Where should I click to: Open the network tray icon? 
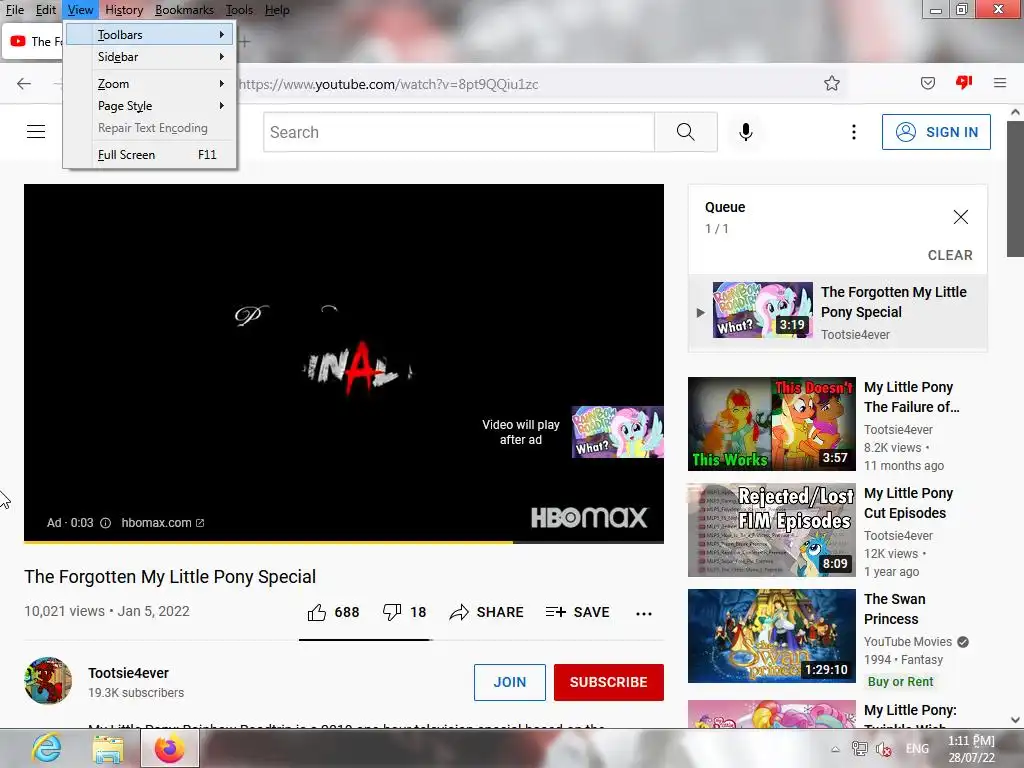[859, 749]
